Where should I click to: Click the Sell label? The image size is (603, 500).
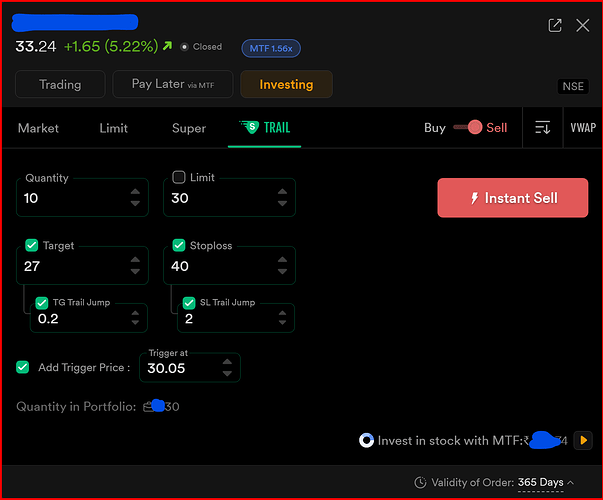tap(496, 128)
